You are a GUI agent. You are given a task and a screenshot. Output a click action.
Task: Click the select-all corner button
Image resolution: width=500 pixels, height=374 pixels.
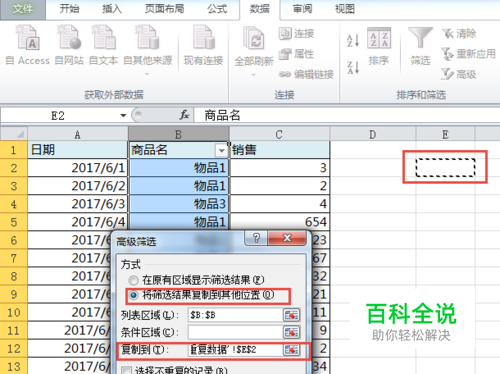[14, 134]
